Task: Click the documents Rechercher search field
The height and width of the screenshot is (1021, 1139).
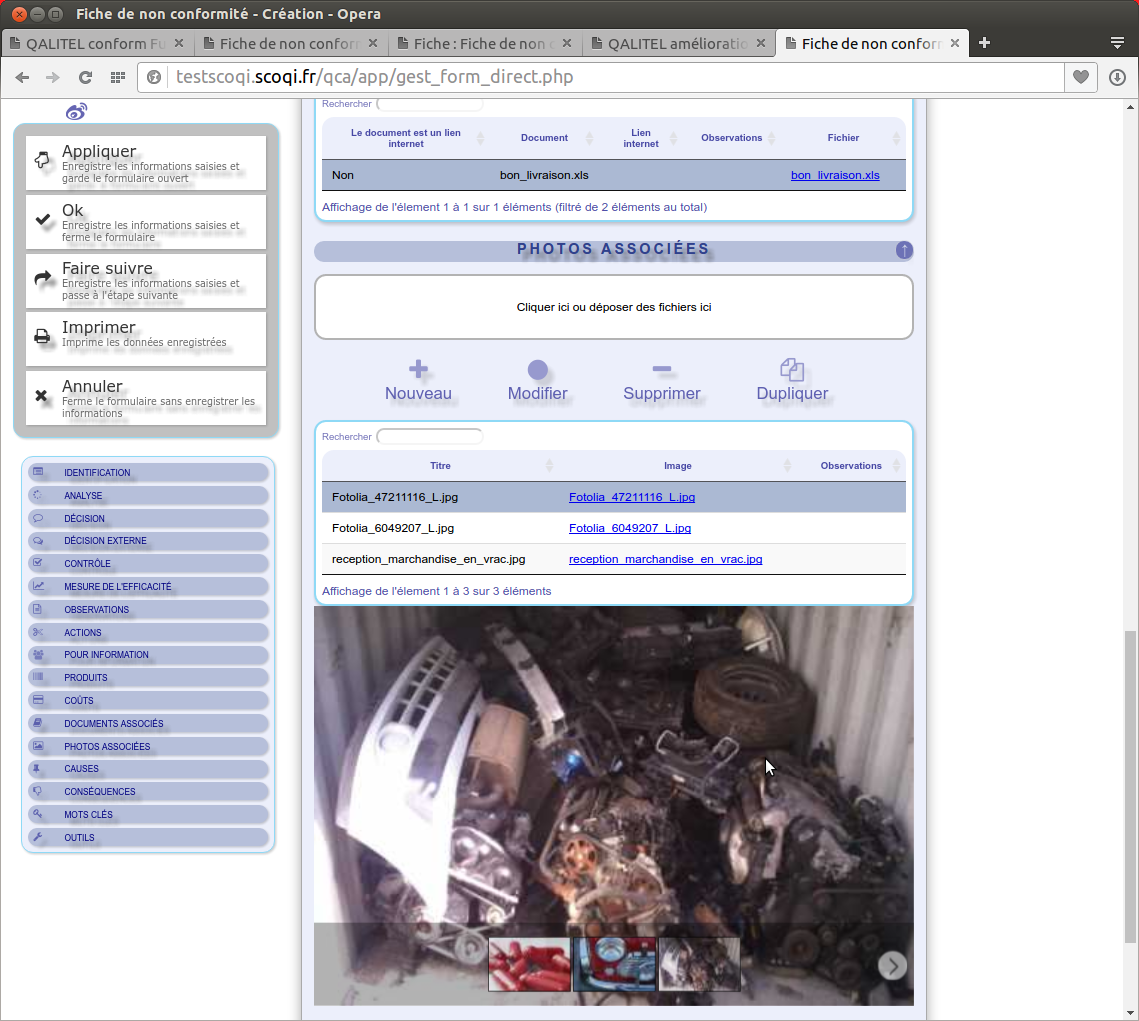Action: (x=430, y=105)
